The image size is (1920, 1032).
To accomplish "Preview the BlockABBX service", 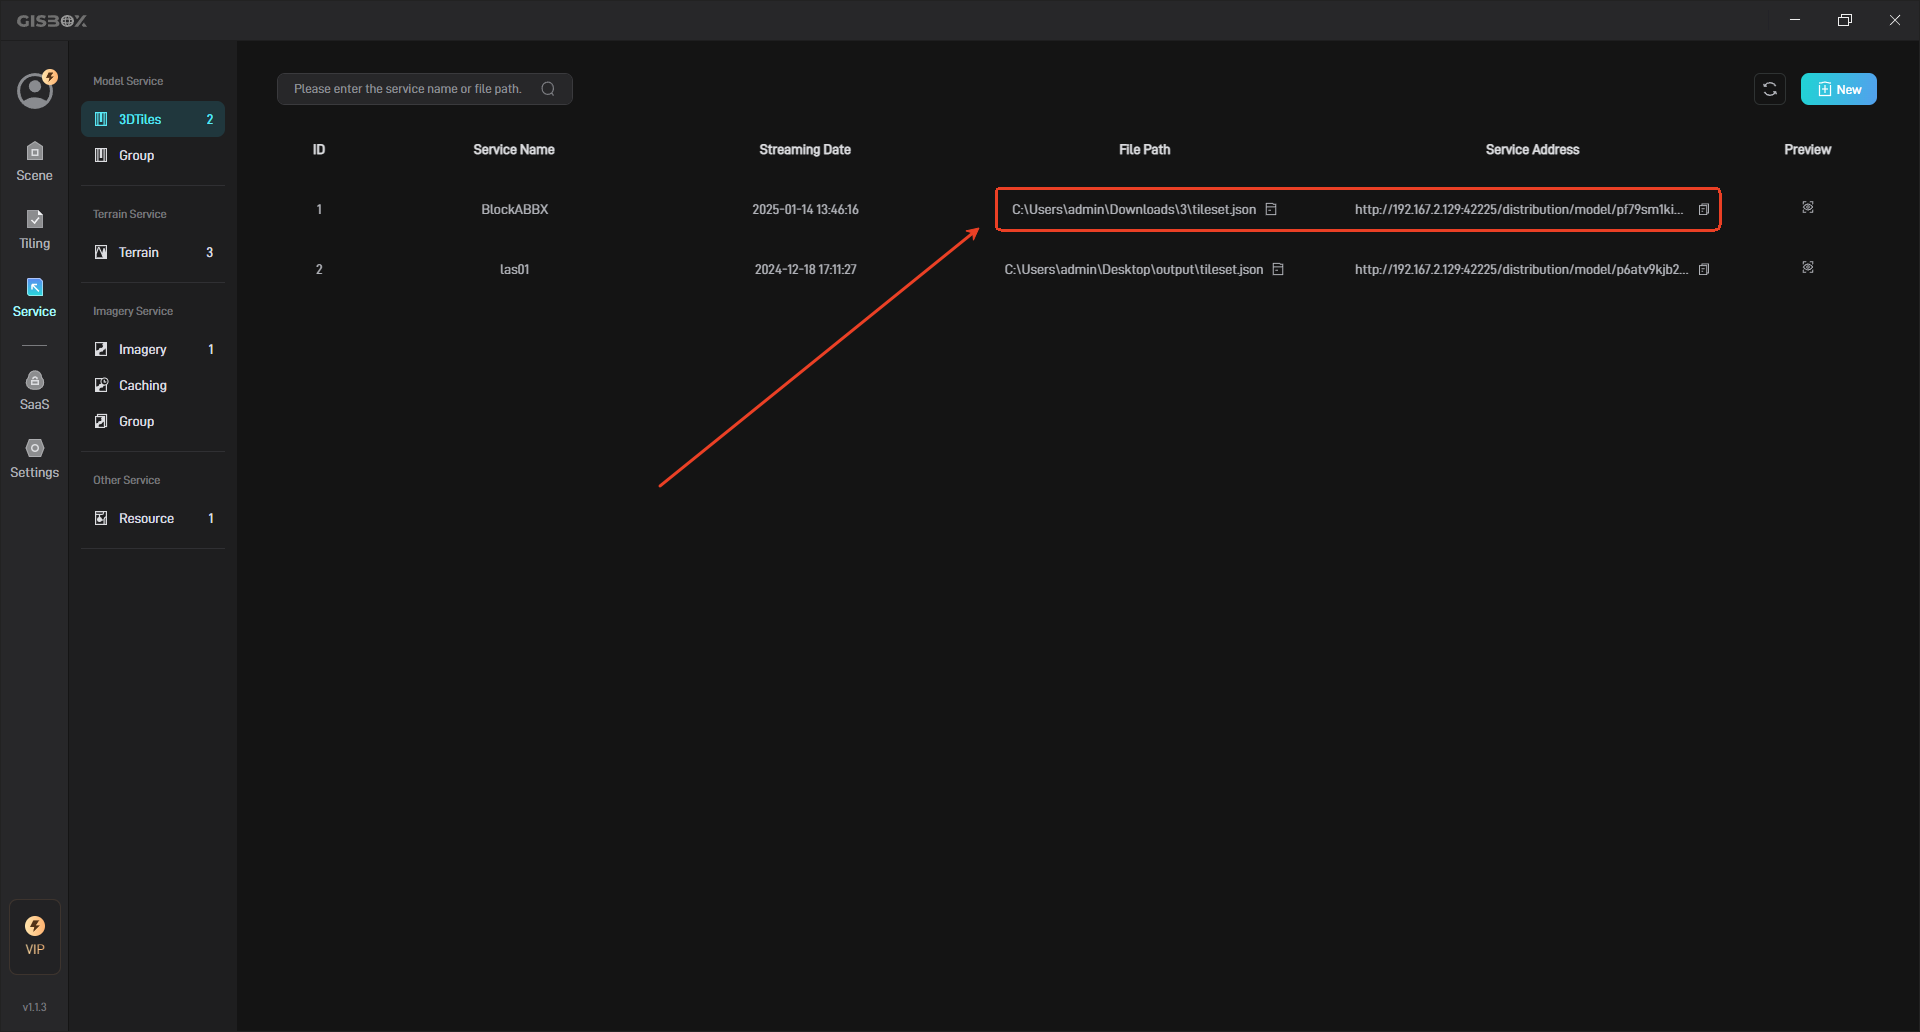I will 1808,207.
